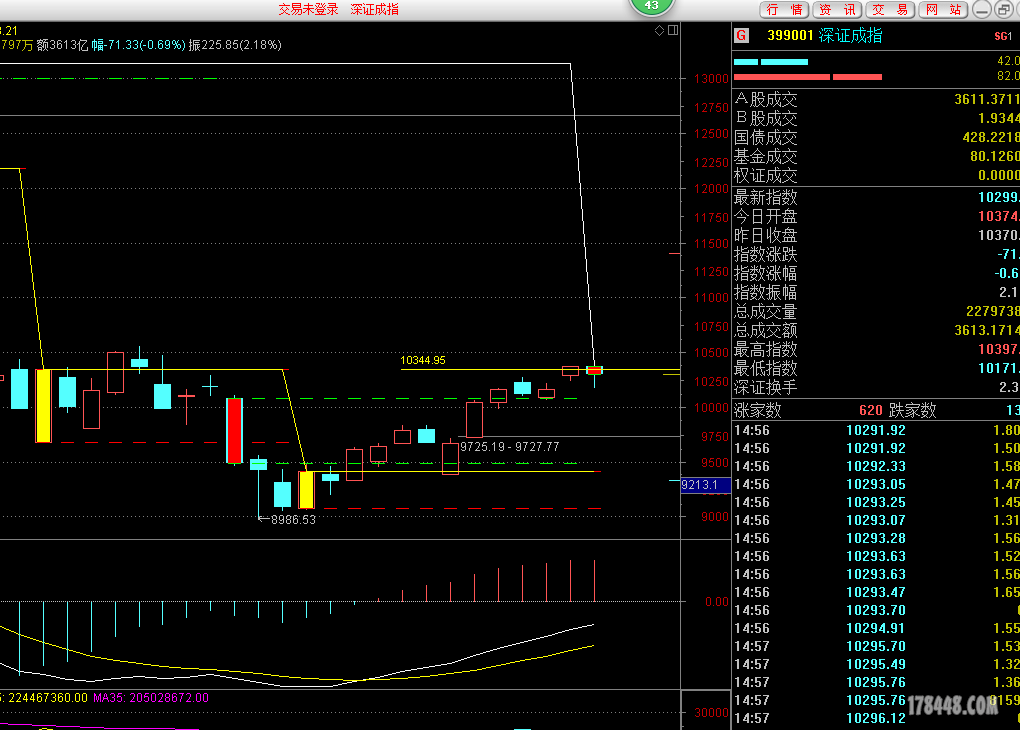
Task: Select the 总成交额 row
Action: click(x=876, y=331)
